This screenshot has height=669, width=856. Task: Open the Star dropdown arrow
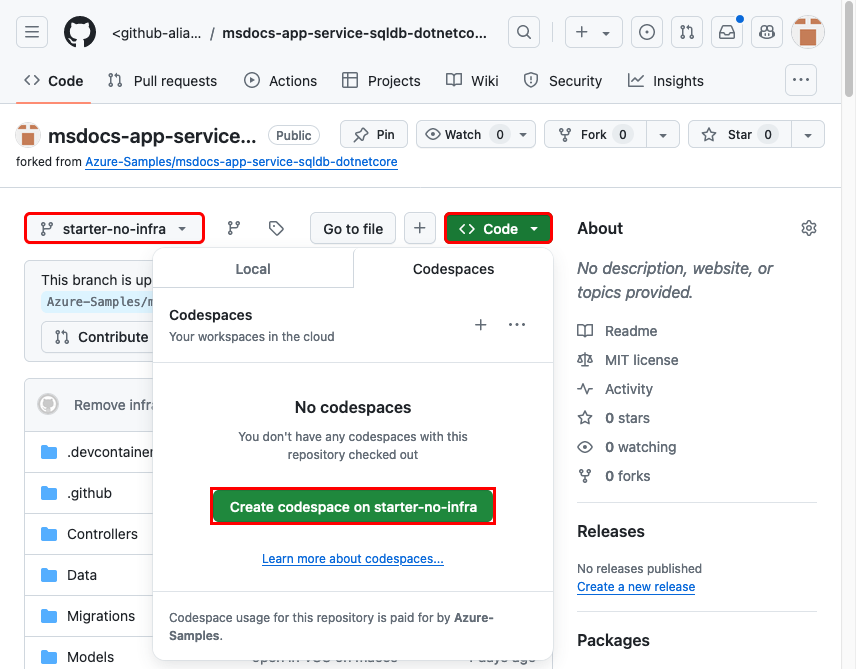(807, 134)
